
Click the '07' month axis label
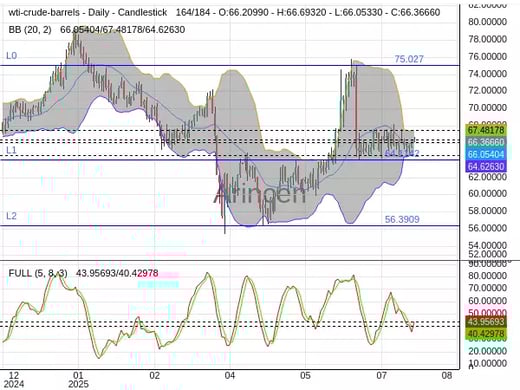pos(381,376)
